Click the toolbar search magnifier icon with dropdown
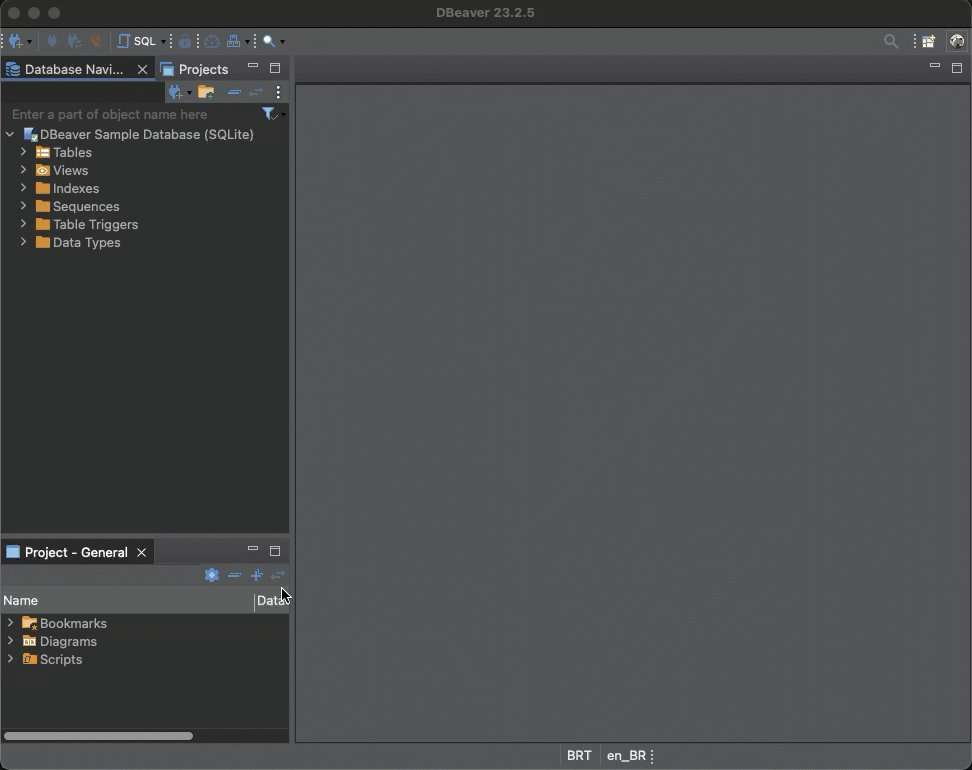Viewport: 972px width, 770px height. tap(269, 42)
